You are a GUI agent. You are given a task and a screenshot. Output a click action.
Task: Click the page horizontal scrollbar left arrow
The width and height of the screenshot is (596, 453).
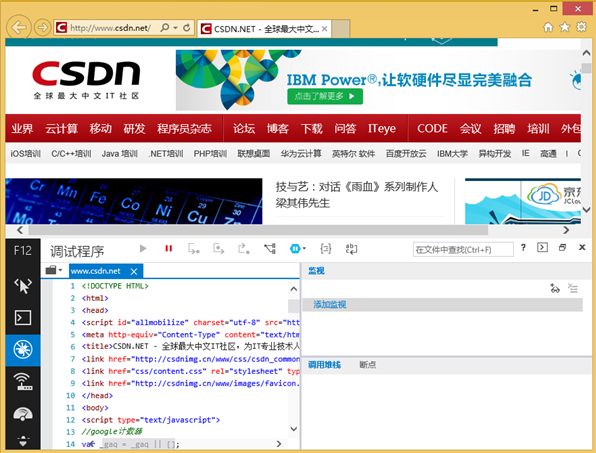coord(20,230)
